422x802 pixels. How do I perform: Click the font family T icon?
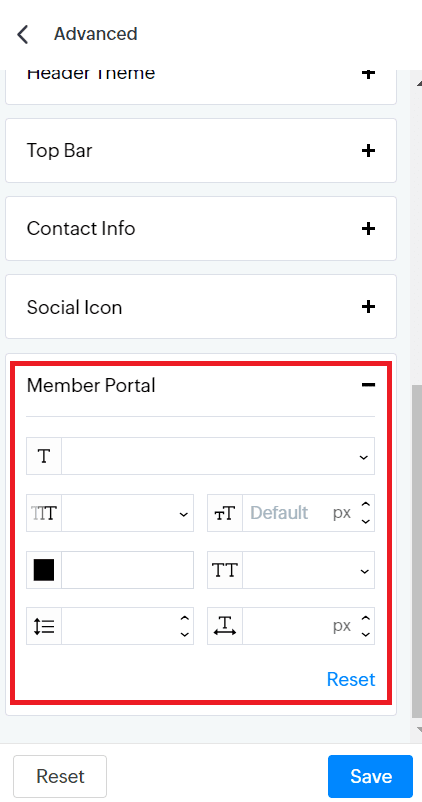44,456
